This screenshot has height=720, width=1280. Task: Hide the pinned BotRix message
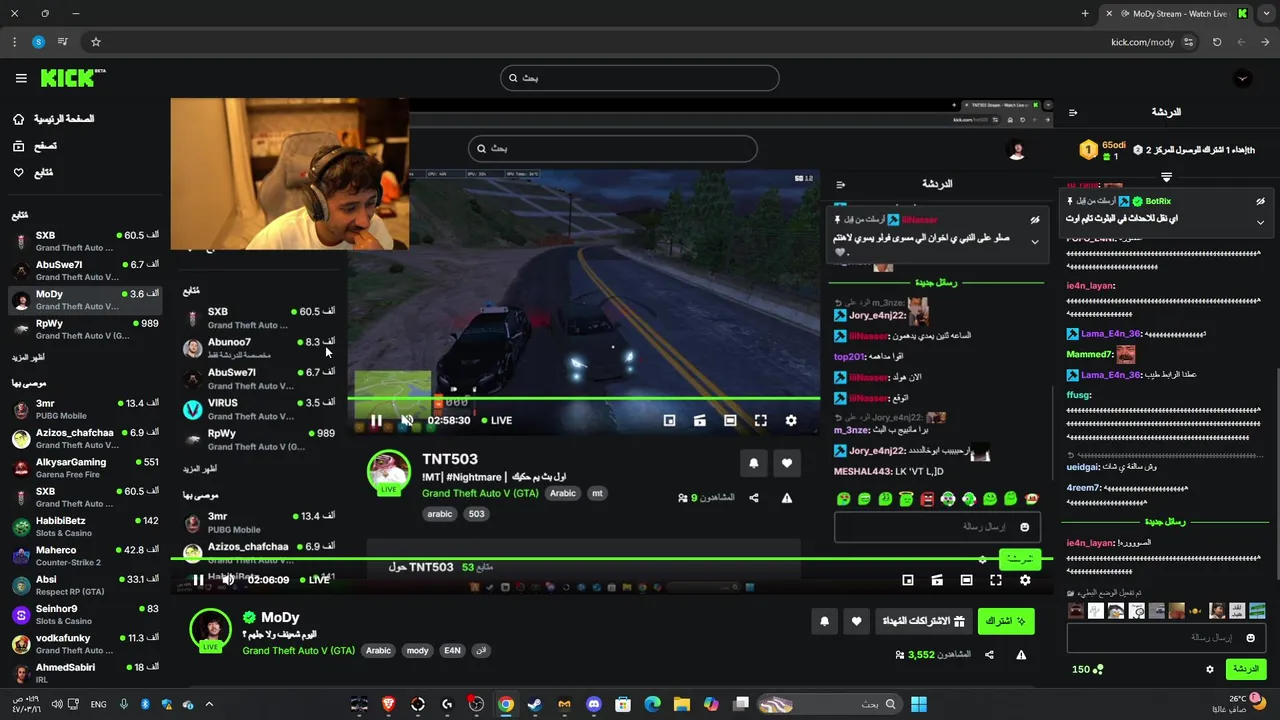(1260, 201)
